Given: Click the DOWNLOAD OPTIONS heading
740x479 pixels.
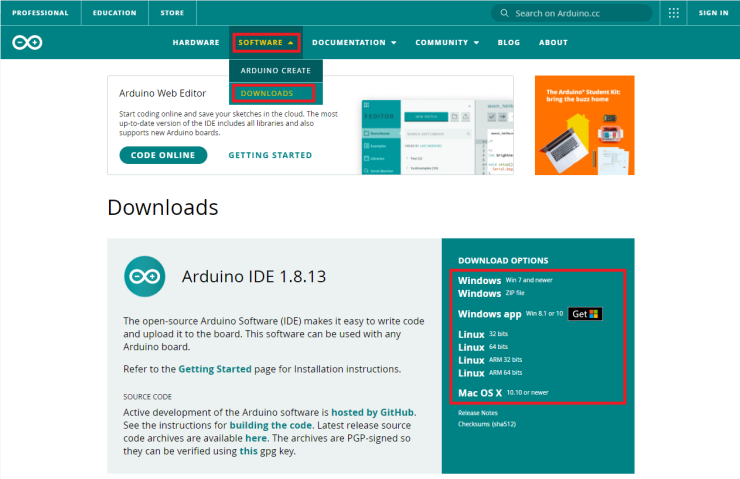Looking at the screenshot, I should [503, 261].
